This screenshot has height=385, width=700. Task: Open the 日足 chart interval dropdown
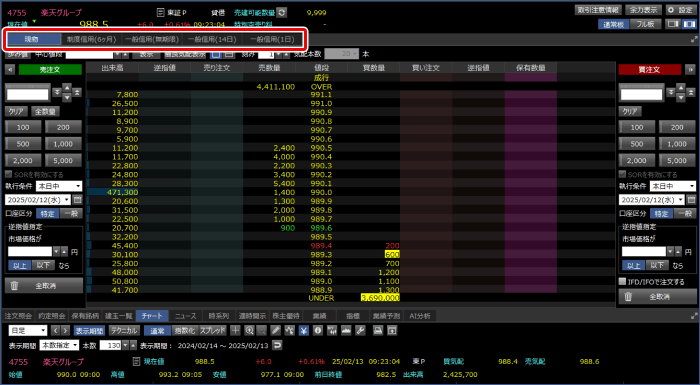click(28, 331)
